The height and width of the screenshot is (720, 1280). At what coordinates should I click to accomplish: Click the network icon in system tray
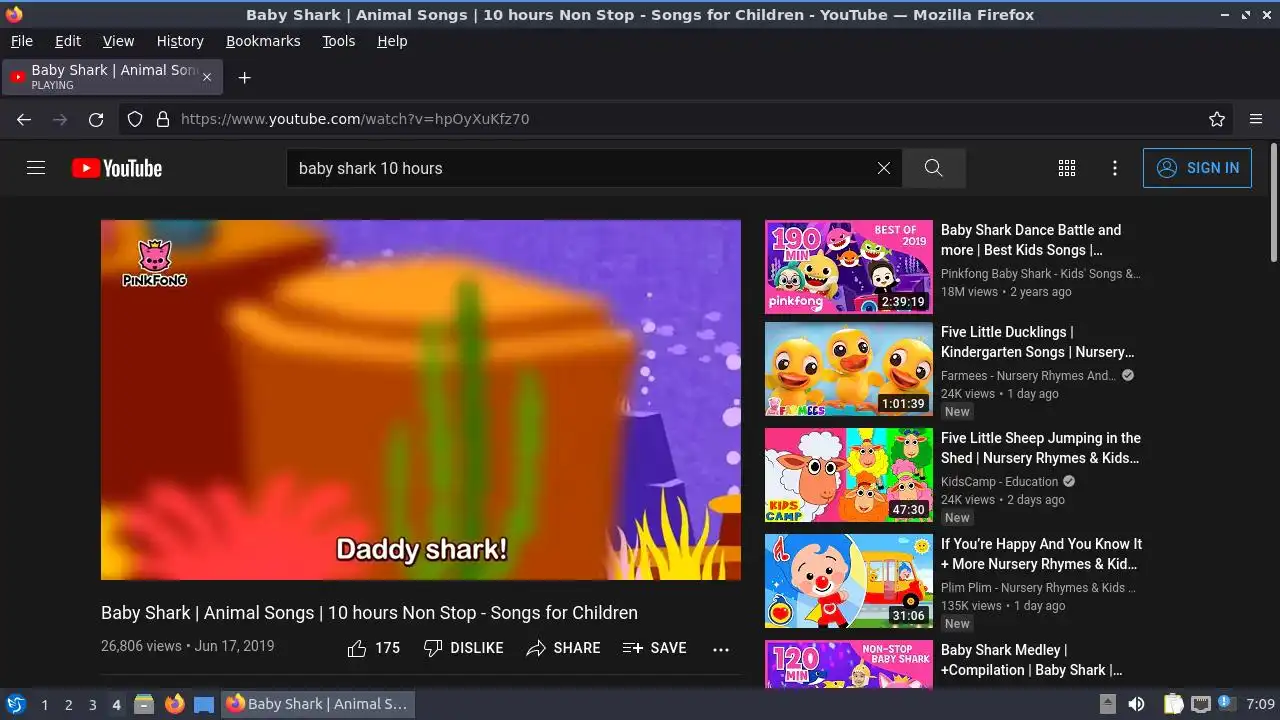coord(1201,704)
